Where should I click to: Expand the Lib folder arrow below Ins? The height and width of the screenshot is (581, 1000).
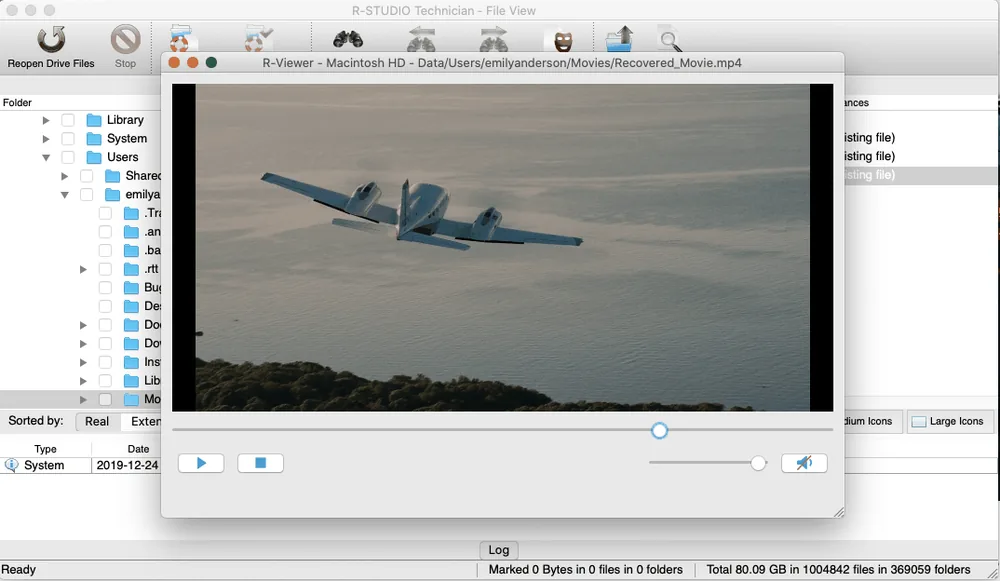coord(83,381)
